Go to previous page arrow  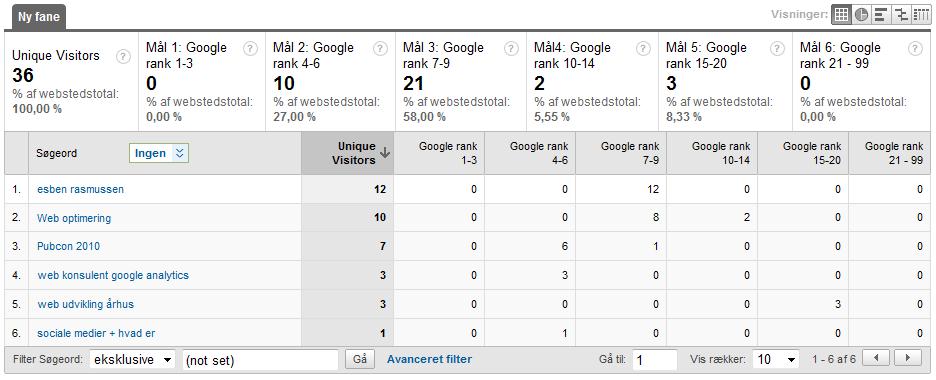click(876, 359)
